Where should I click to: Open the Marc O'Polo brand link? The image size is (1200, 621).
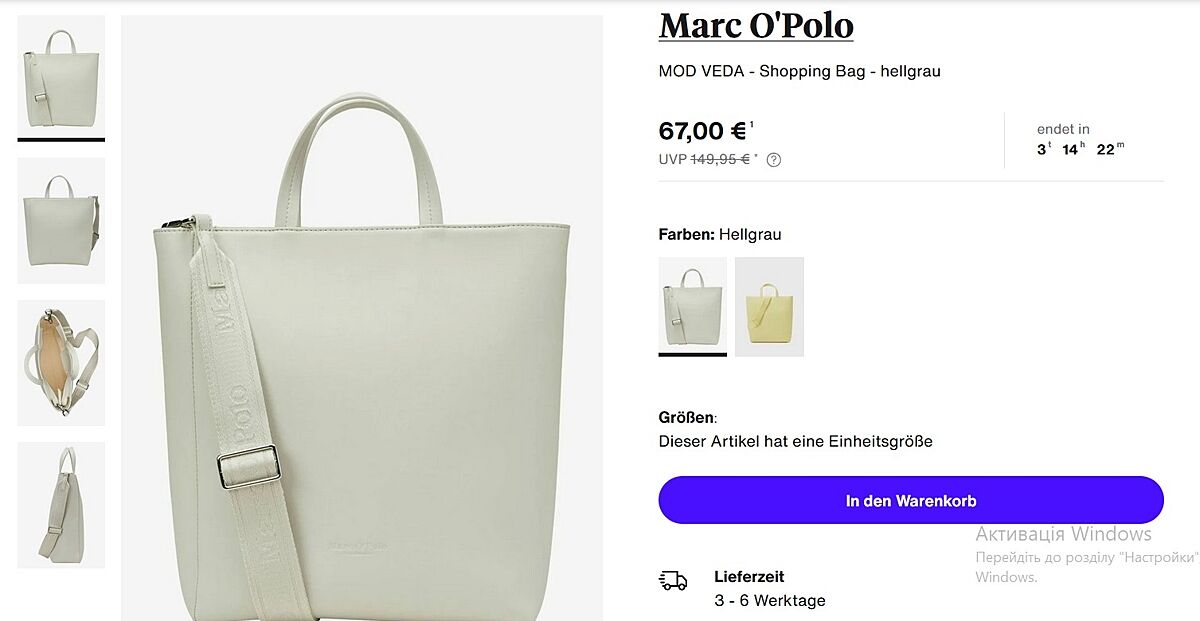(756, 26)
